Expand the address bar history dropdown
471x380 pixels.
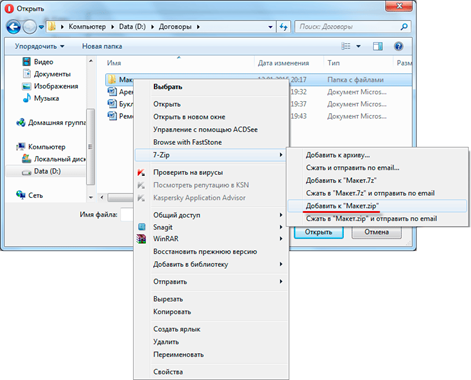click(x=270, y=27)
